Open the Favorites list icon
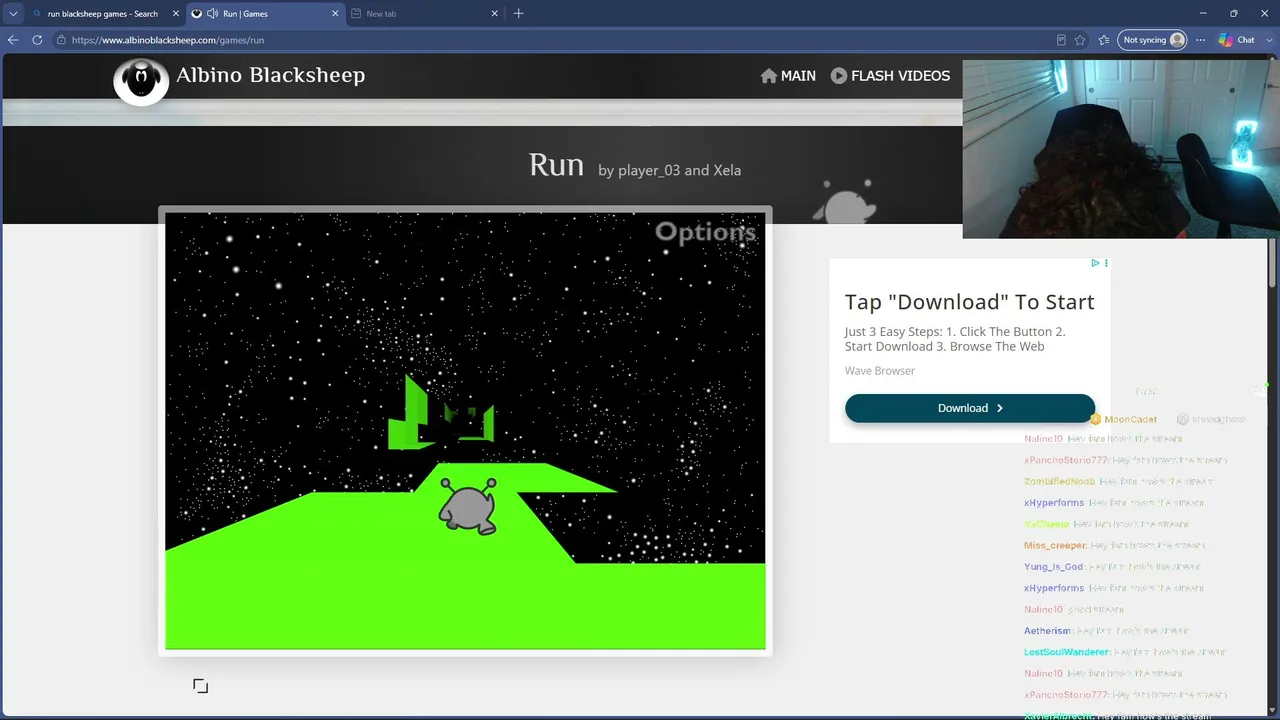This screenshot has width=1280, height=720. click(x=1104, y=40)
